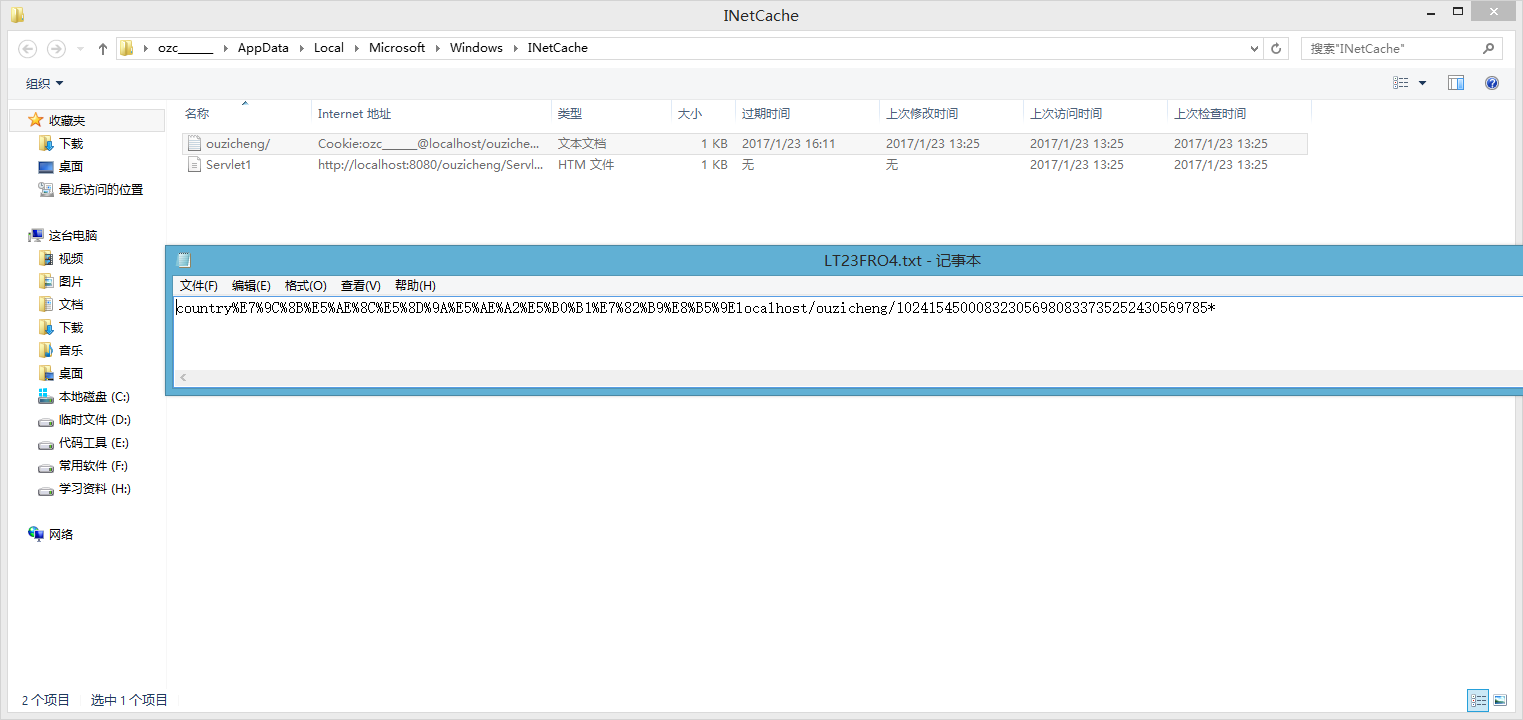This screenshot has height=720, width=1523.
Task: Open 图片 folder in sidebar
Action: click(61, 282)
